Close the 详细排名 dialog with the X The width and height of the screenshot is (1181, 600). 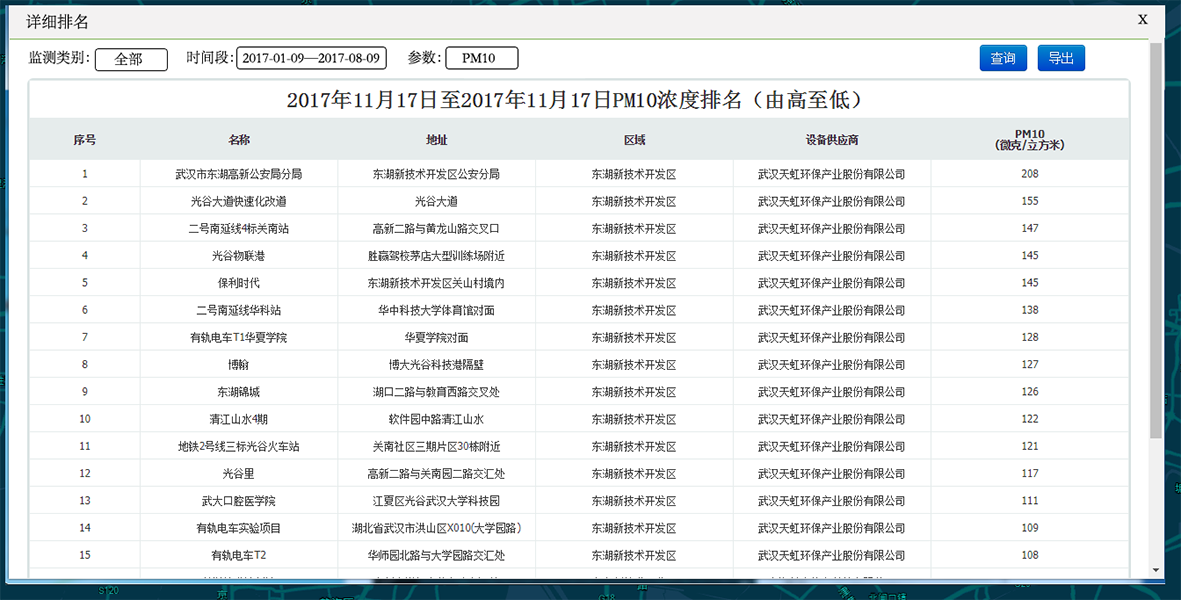[x=1142, y=19]
